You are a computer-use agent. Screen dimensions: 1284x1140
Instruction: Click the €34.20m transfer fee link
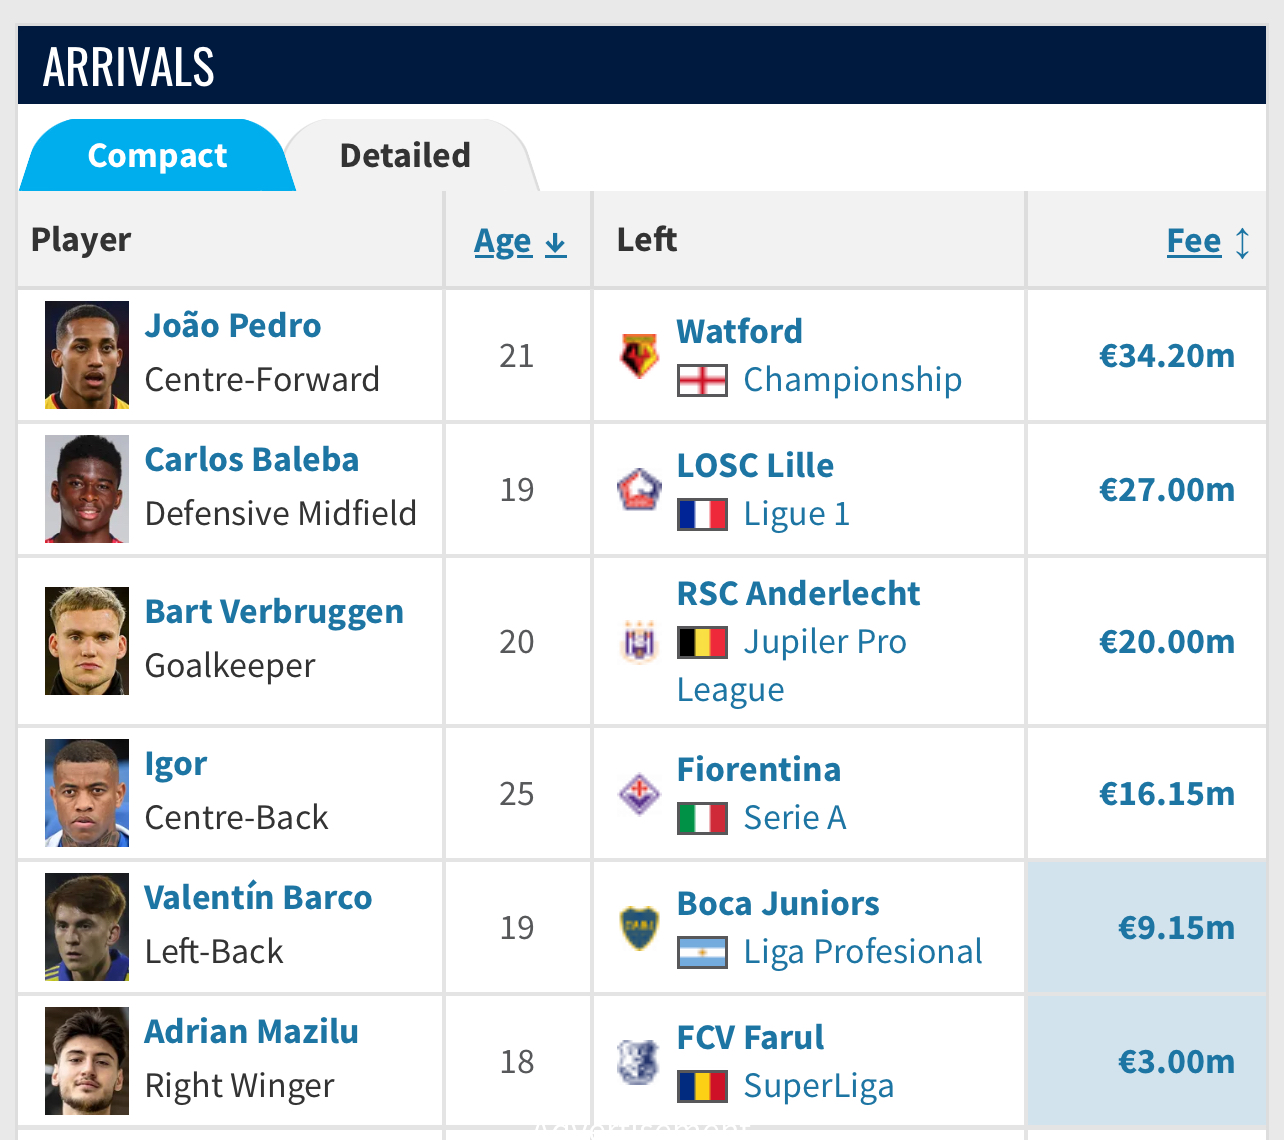1167,356
